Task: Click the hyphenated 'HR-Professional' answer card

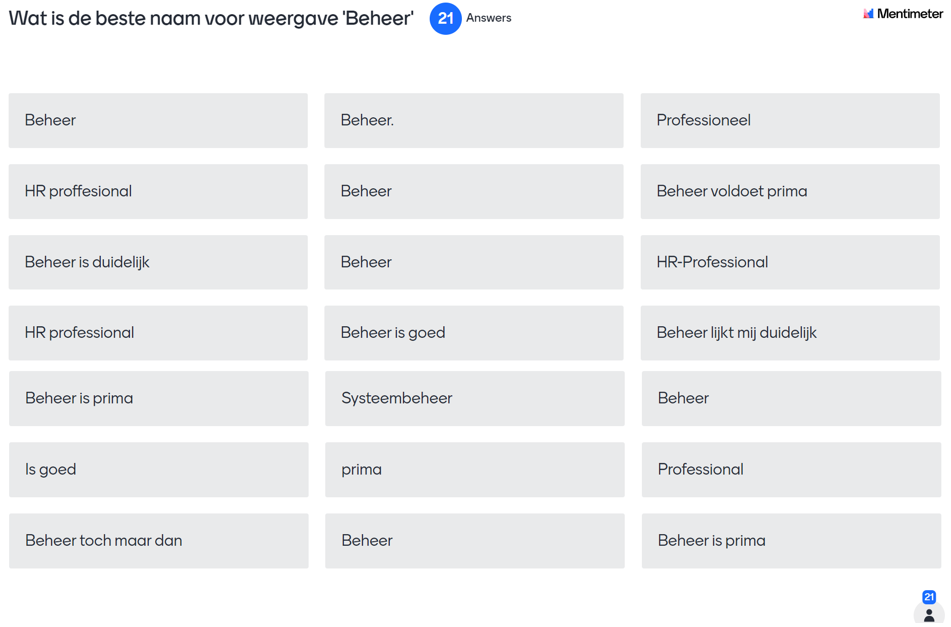Action: tap(789, 263)
